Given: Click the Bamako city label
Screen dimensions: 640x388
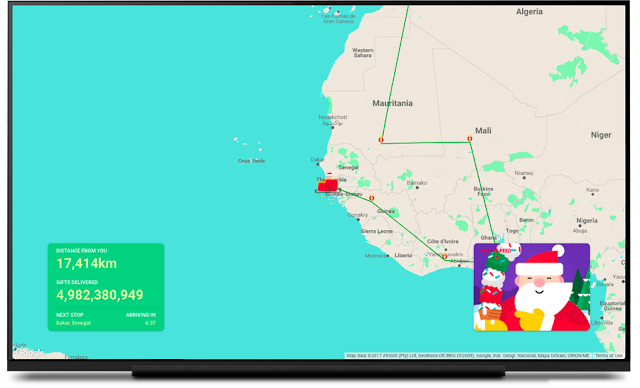Looking at the screenshot, I should click(x=417, y=183).
